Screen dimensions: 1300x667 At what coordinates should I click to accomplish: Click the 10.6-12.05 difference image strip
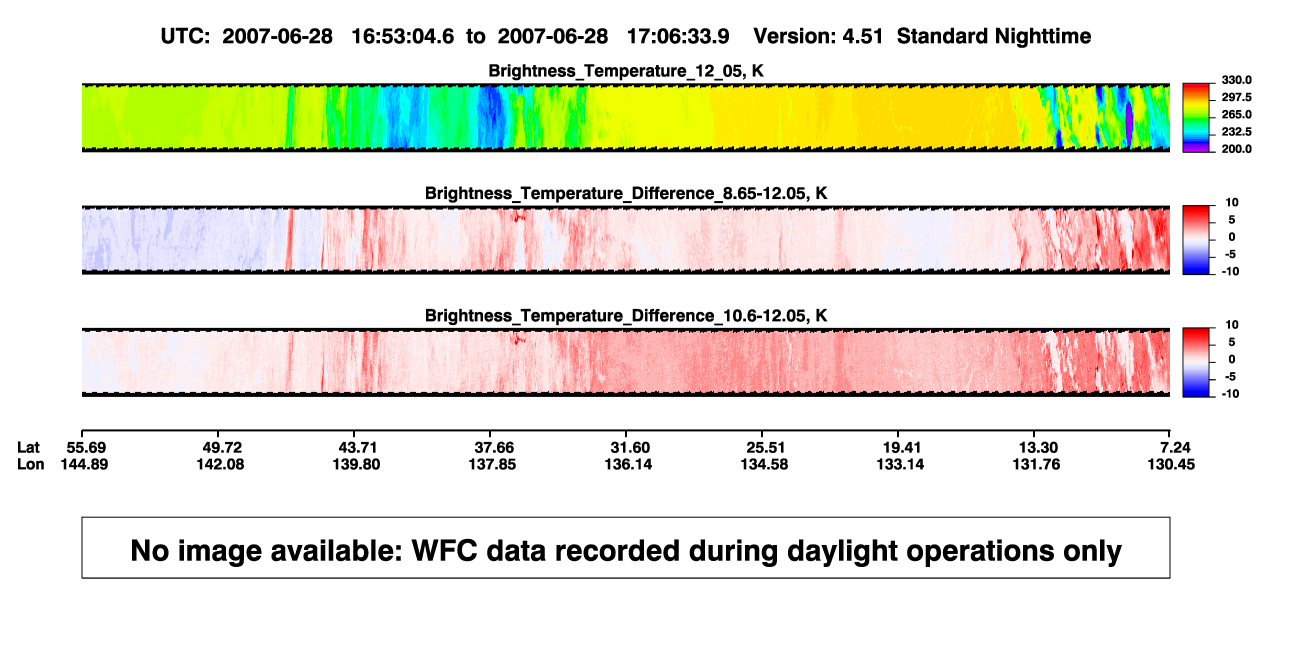[626, 362]
